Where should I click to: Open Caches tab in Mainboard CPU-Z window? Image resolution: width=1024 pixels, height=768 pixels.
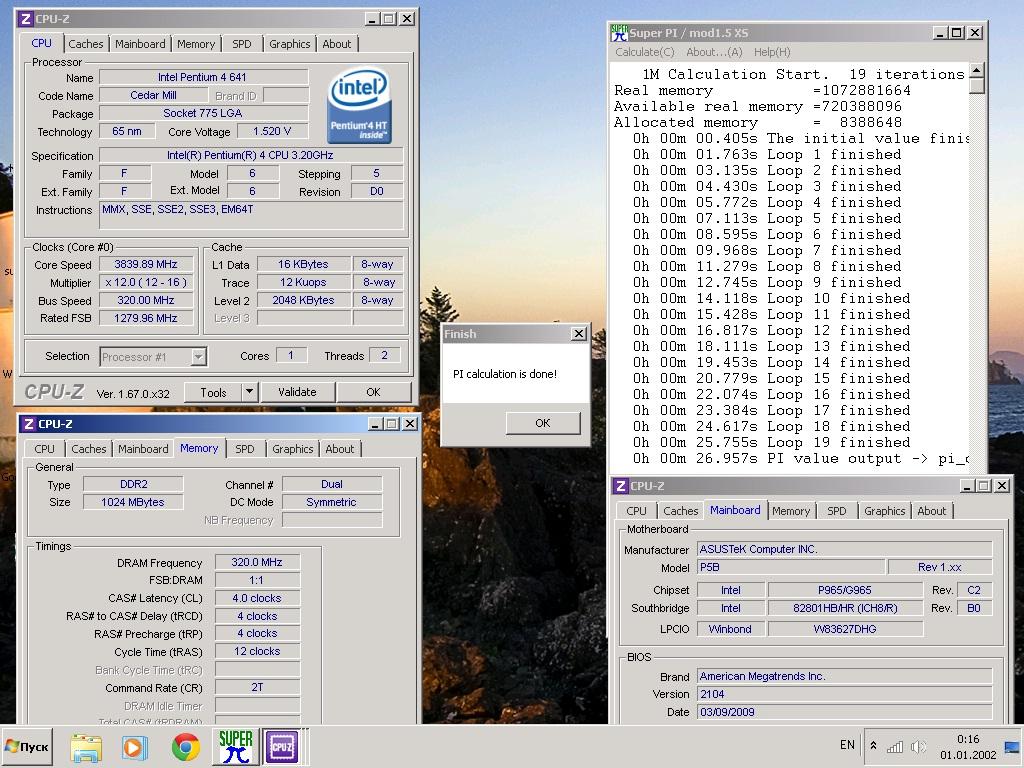680,511
